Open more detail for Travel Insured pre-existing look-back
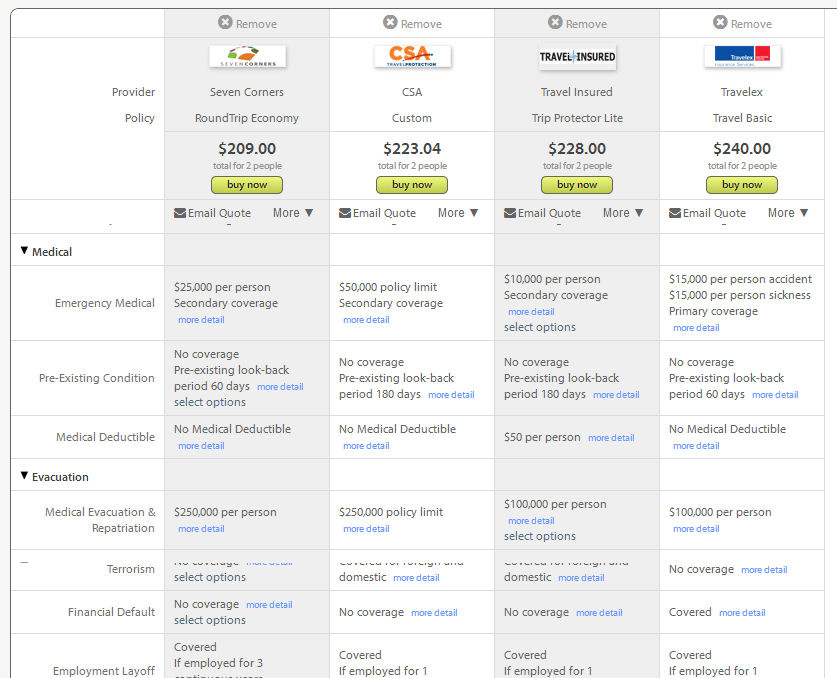Image resolution: width=837 pixels, height=678 pixels. 616,395
